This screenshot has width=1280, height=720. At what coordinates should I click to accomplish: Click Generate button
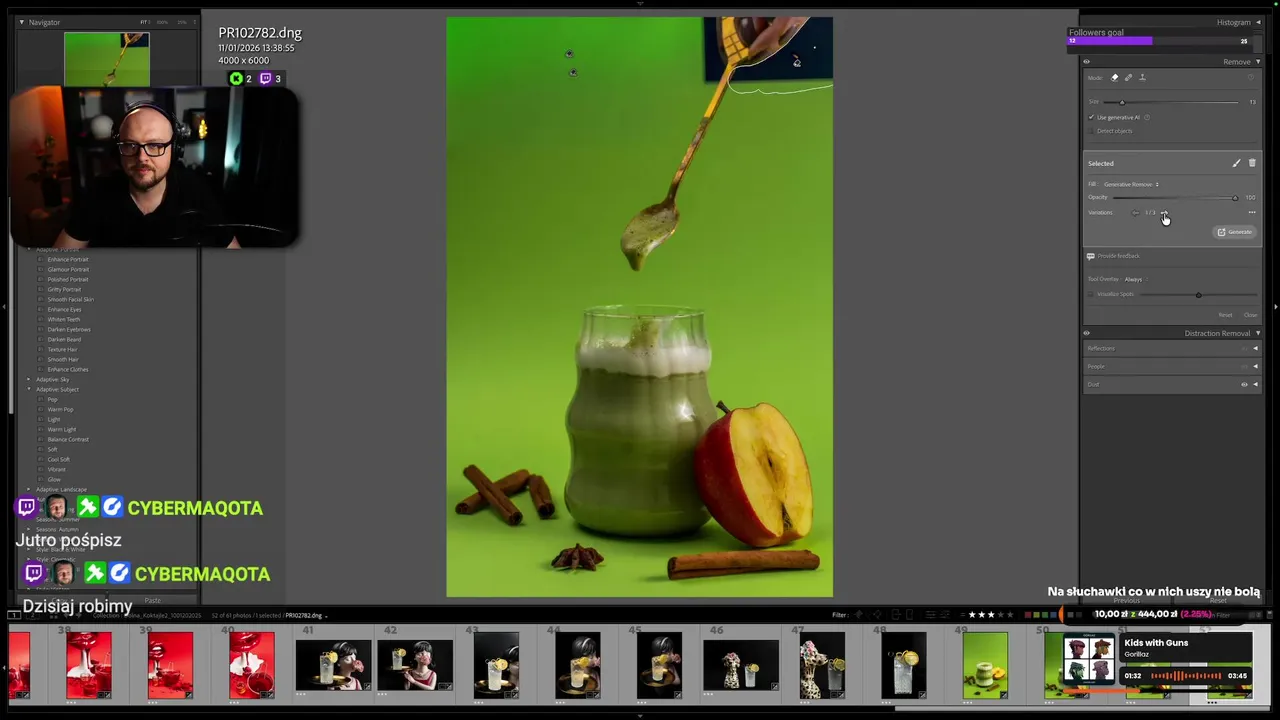(1235, 232)
